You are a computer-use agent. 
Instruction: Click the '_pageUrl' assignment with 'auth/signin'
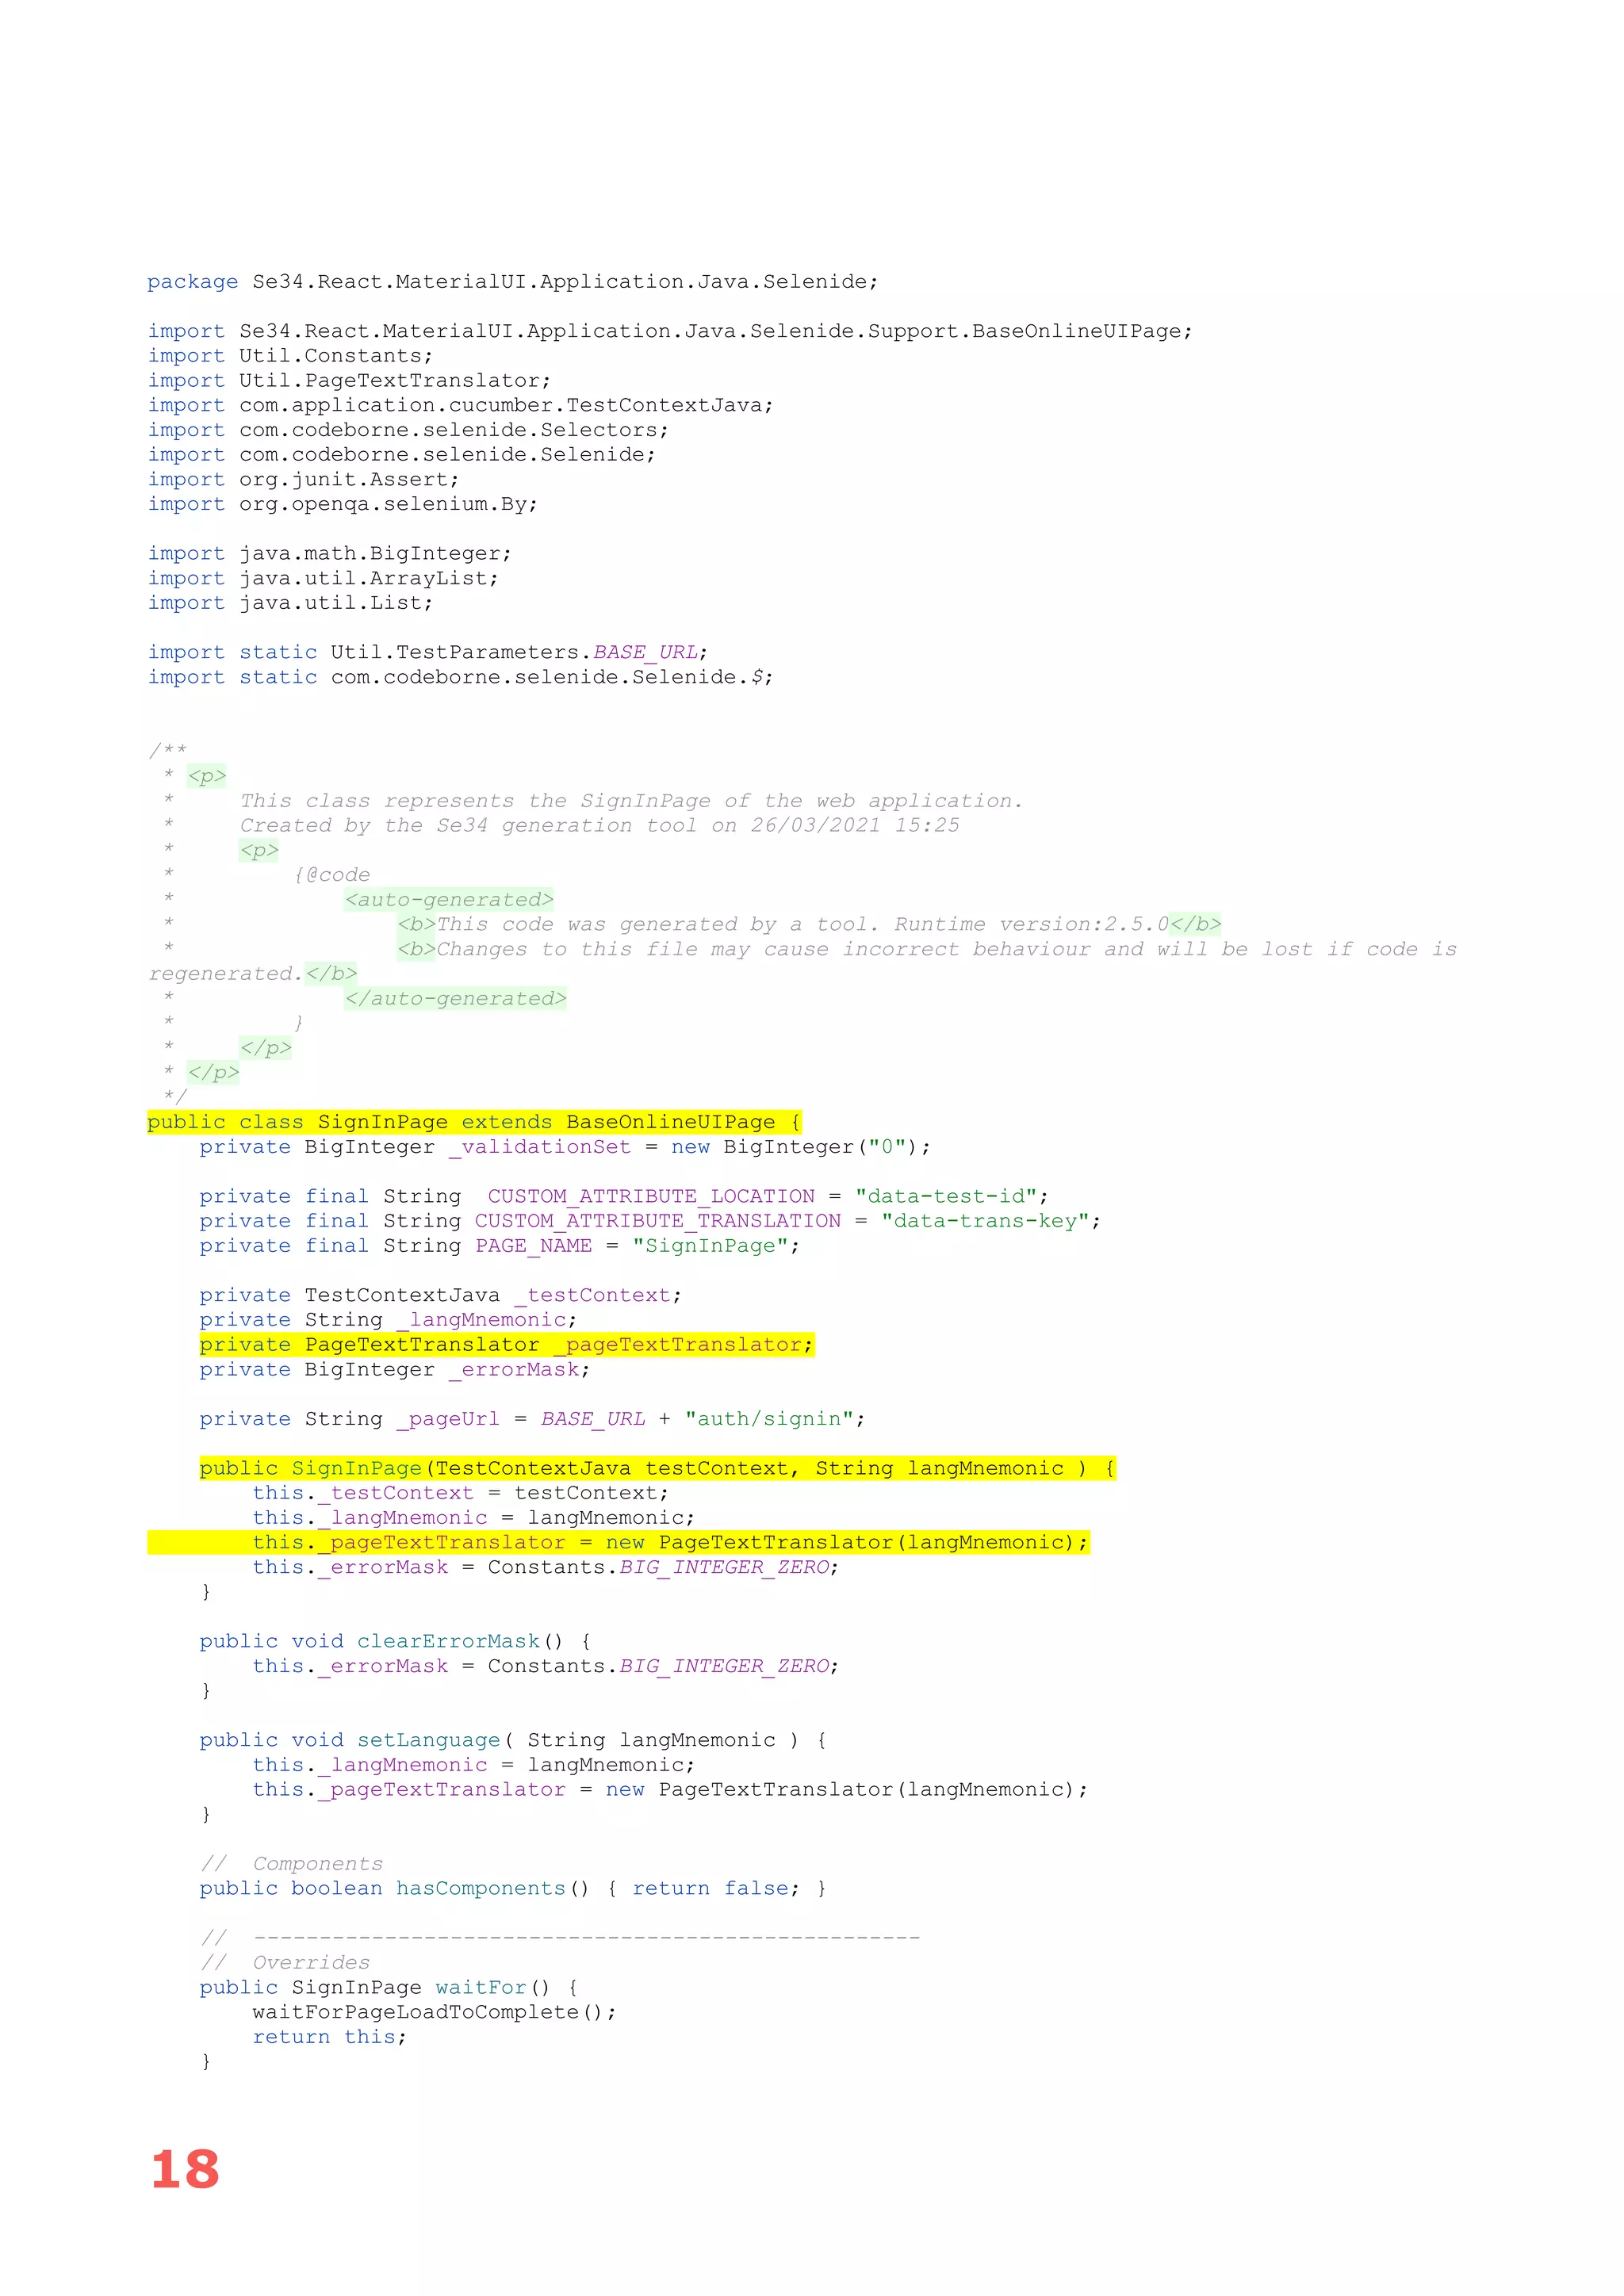[x=532, y=1419]
